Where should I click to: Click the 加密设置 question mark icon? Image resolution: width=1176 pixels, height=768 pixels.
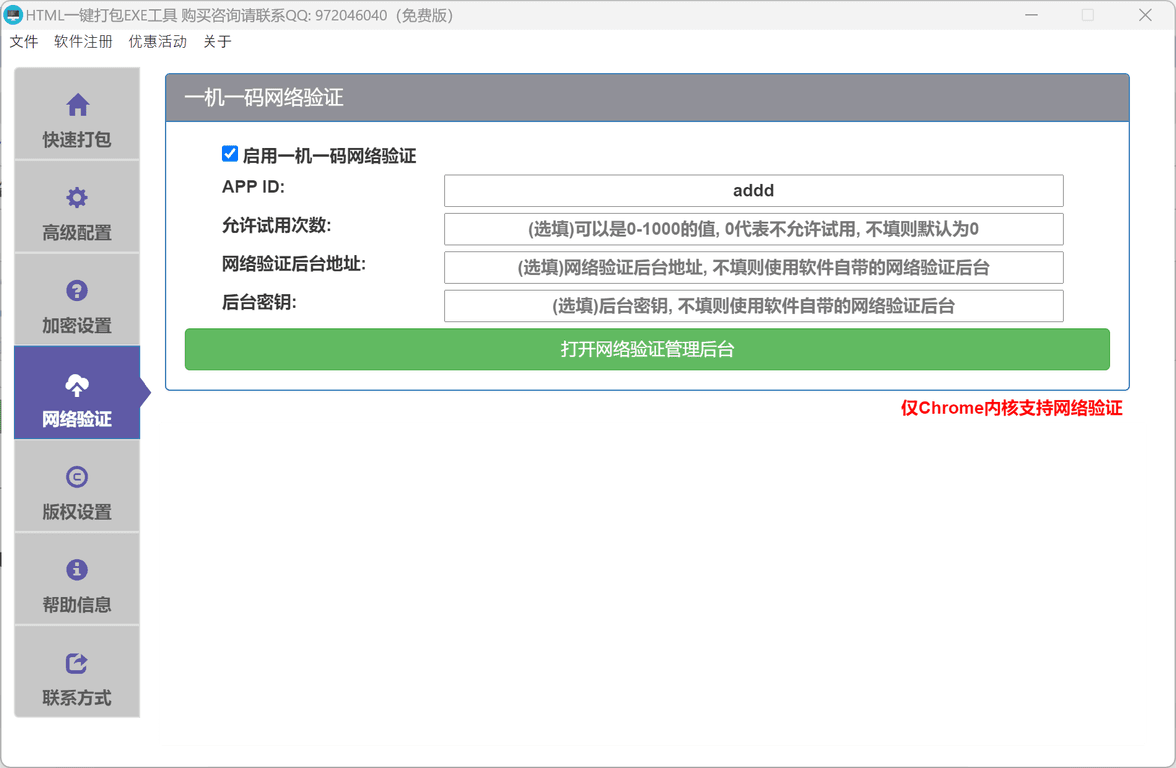tap(77, 288)
